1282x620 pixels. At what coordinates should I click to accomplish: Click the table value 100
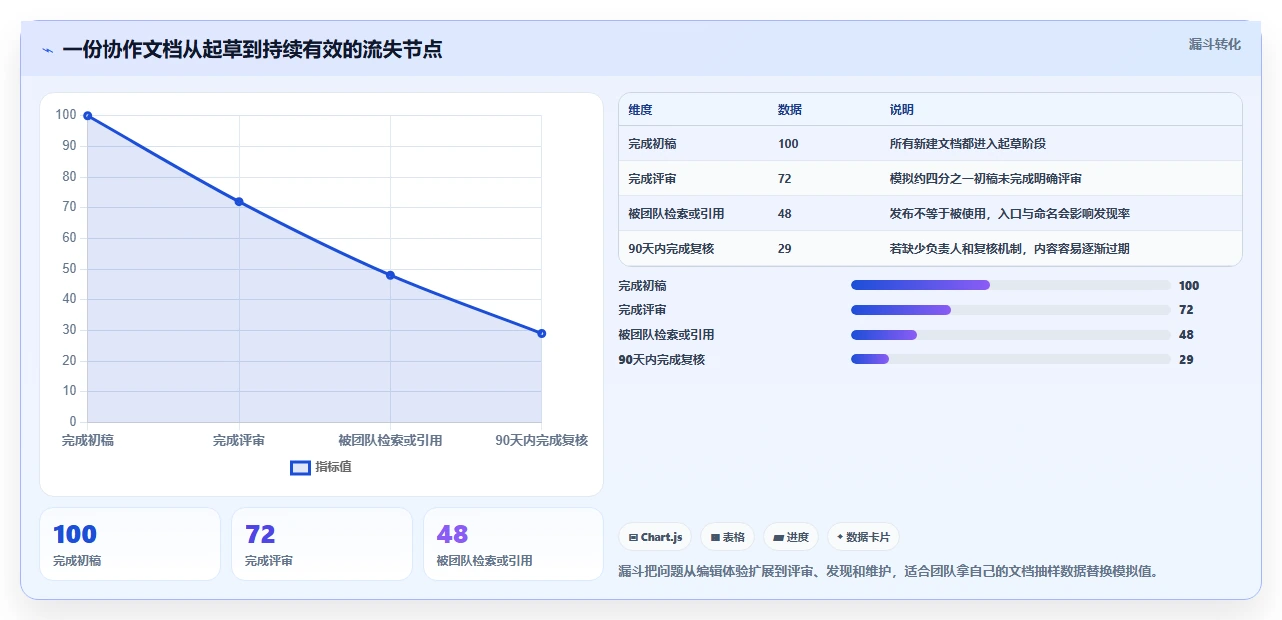tap(788, 144)
